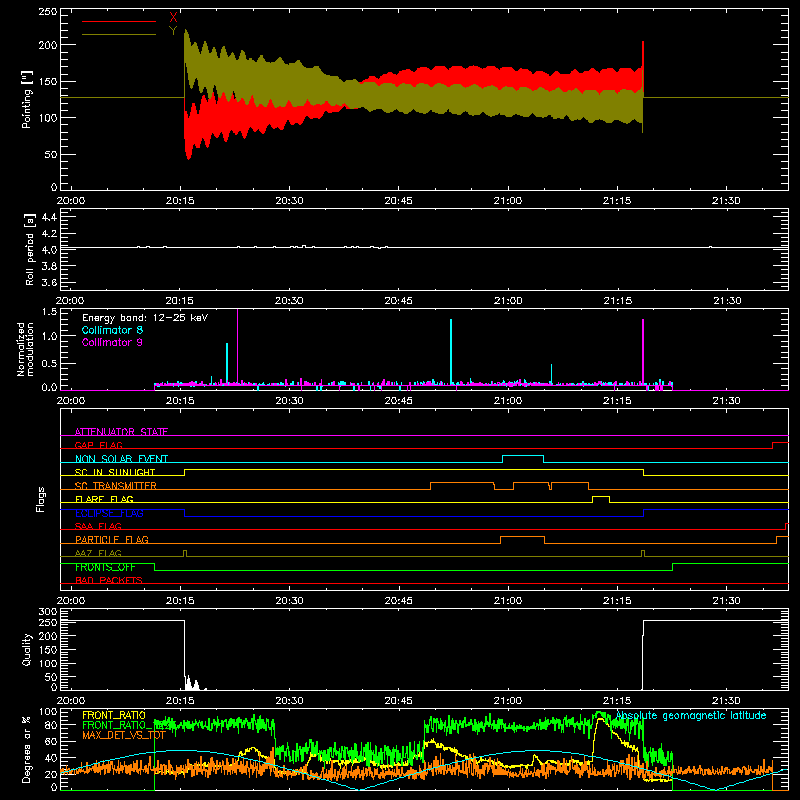This screenshot has width=800, height=800.
Task: Click the tall cyan spike near 20:52
Action: point(451,351)
